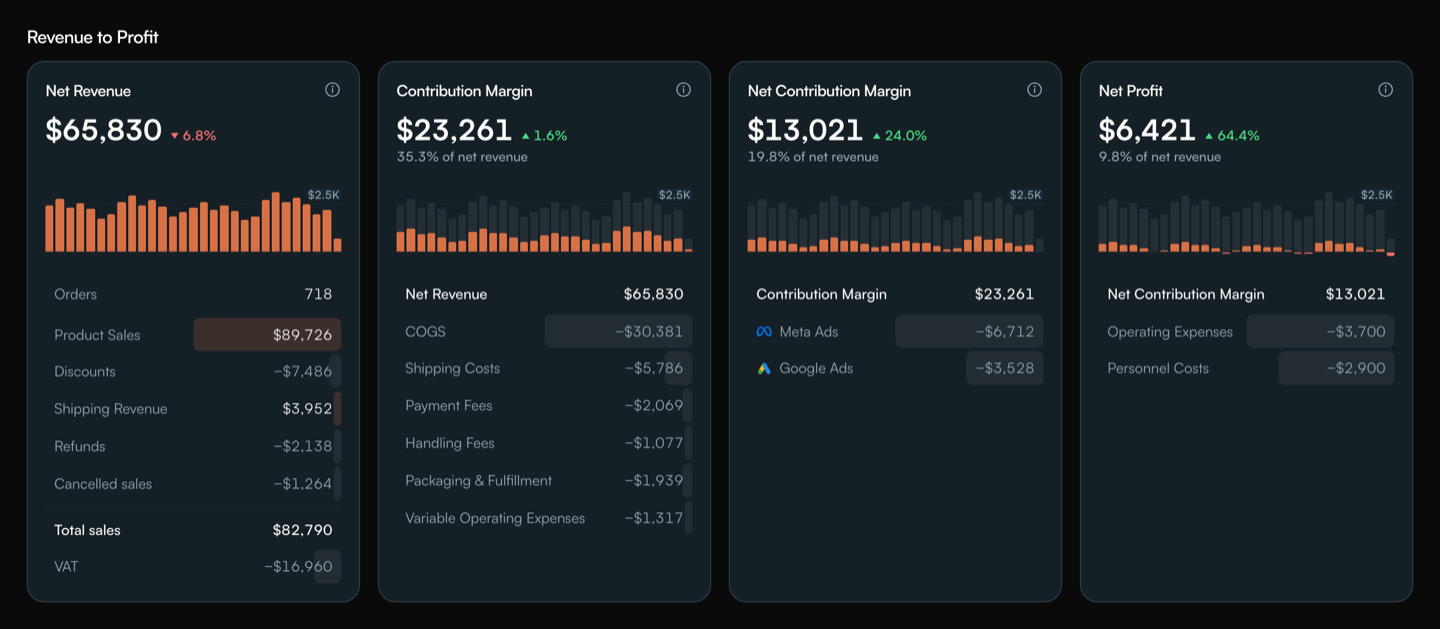Select the Refunds row label
This screenshot has height=629, width=1440.
80,447
